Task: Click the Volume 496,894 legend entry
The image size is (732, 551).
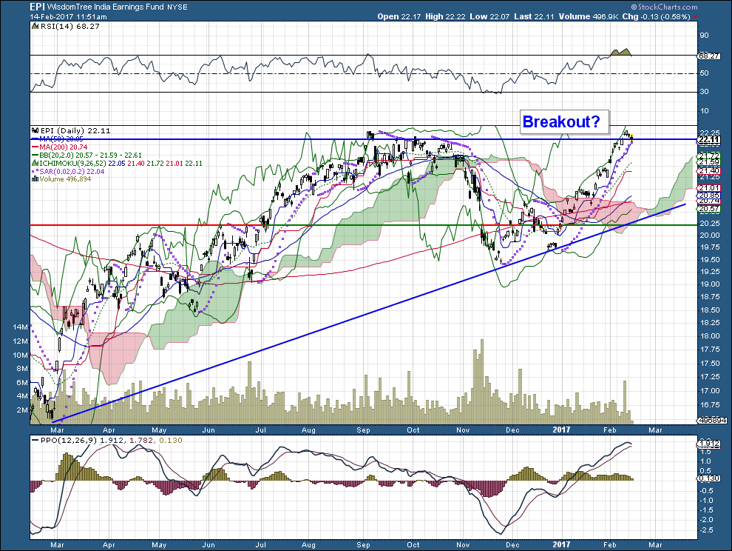Action: click(x=65, y=179)
